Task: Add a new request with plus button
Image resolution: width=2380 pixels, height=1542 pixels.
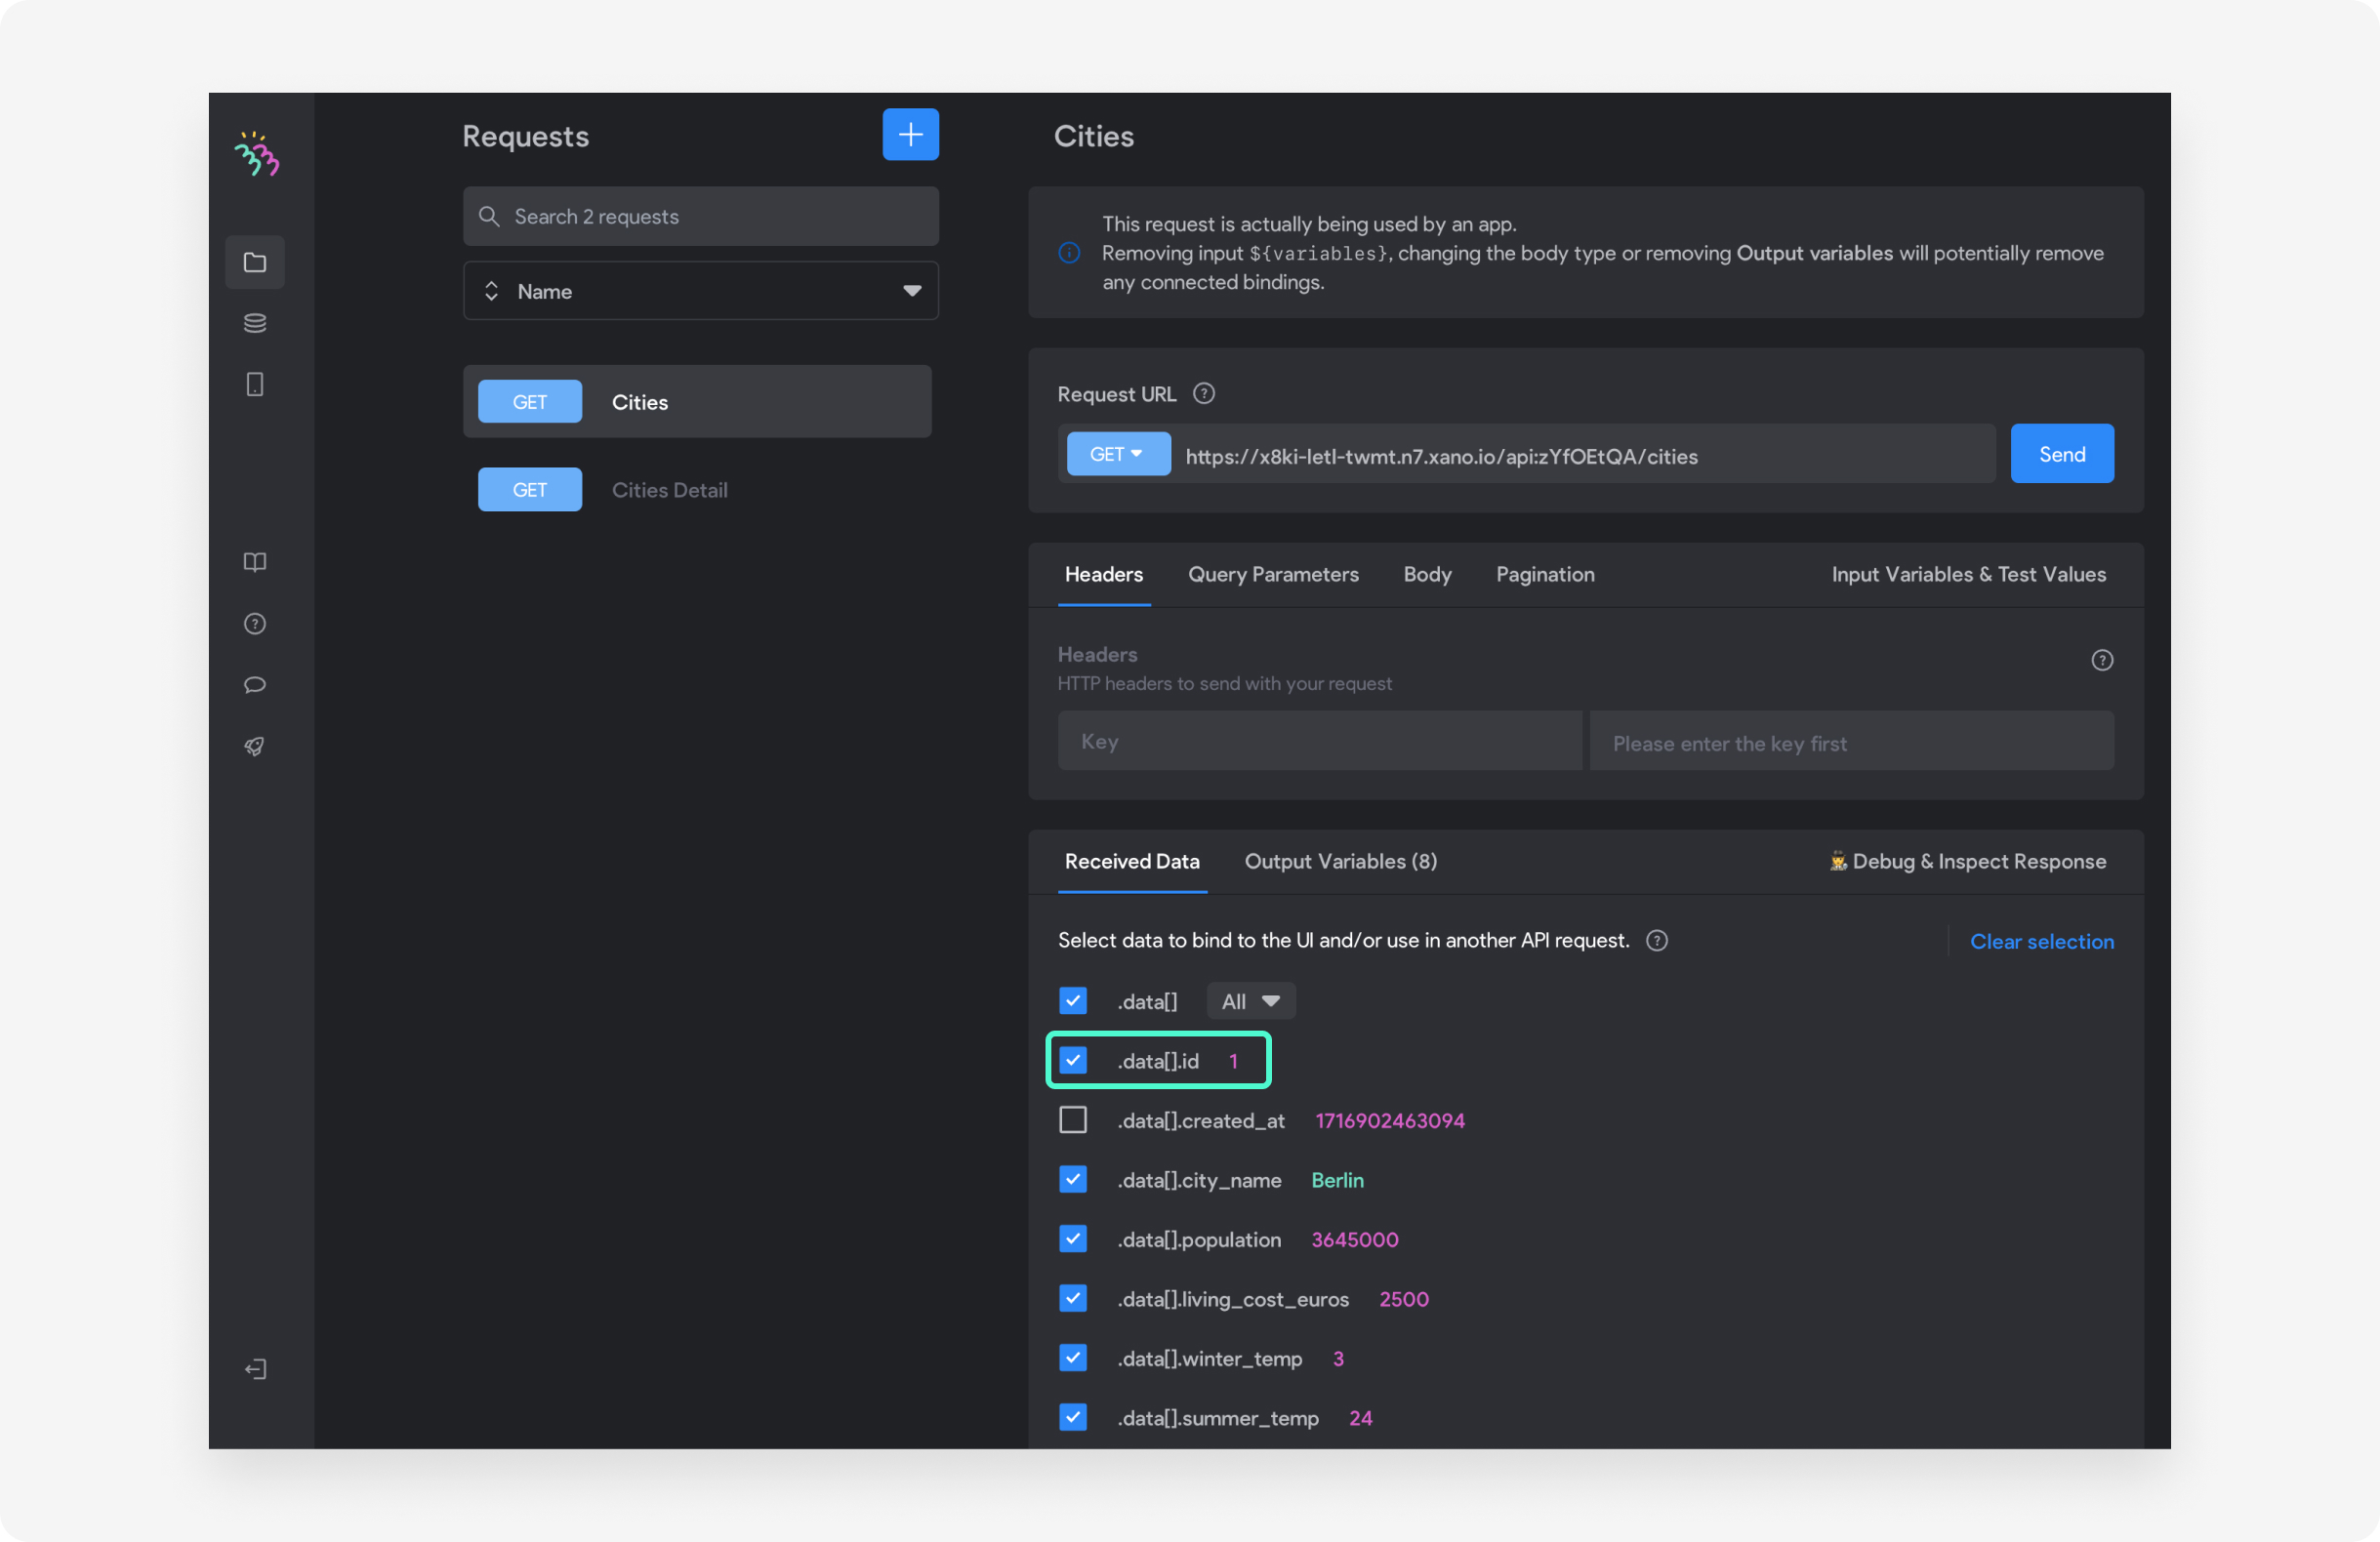Action: (910, 135)
